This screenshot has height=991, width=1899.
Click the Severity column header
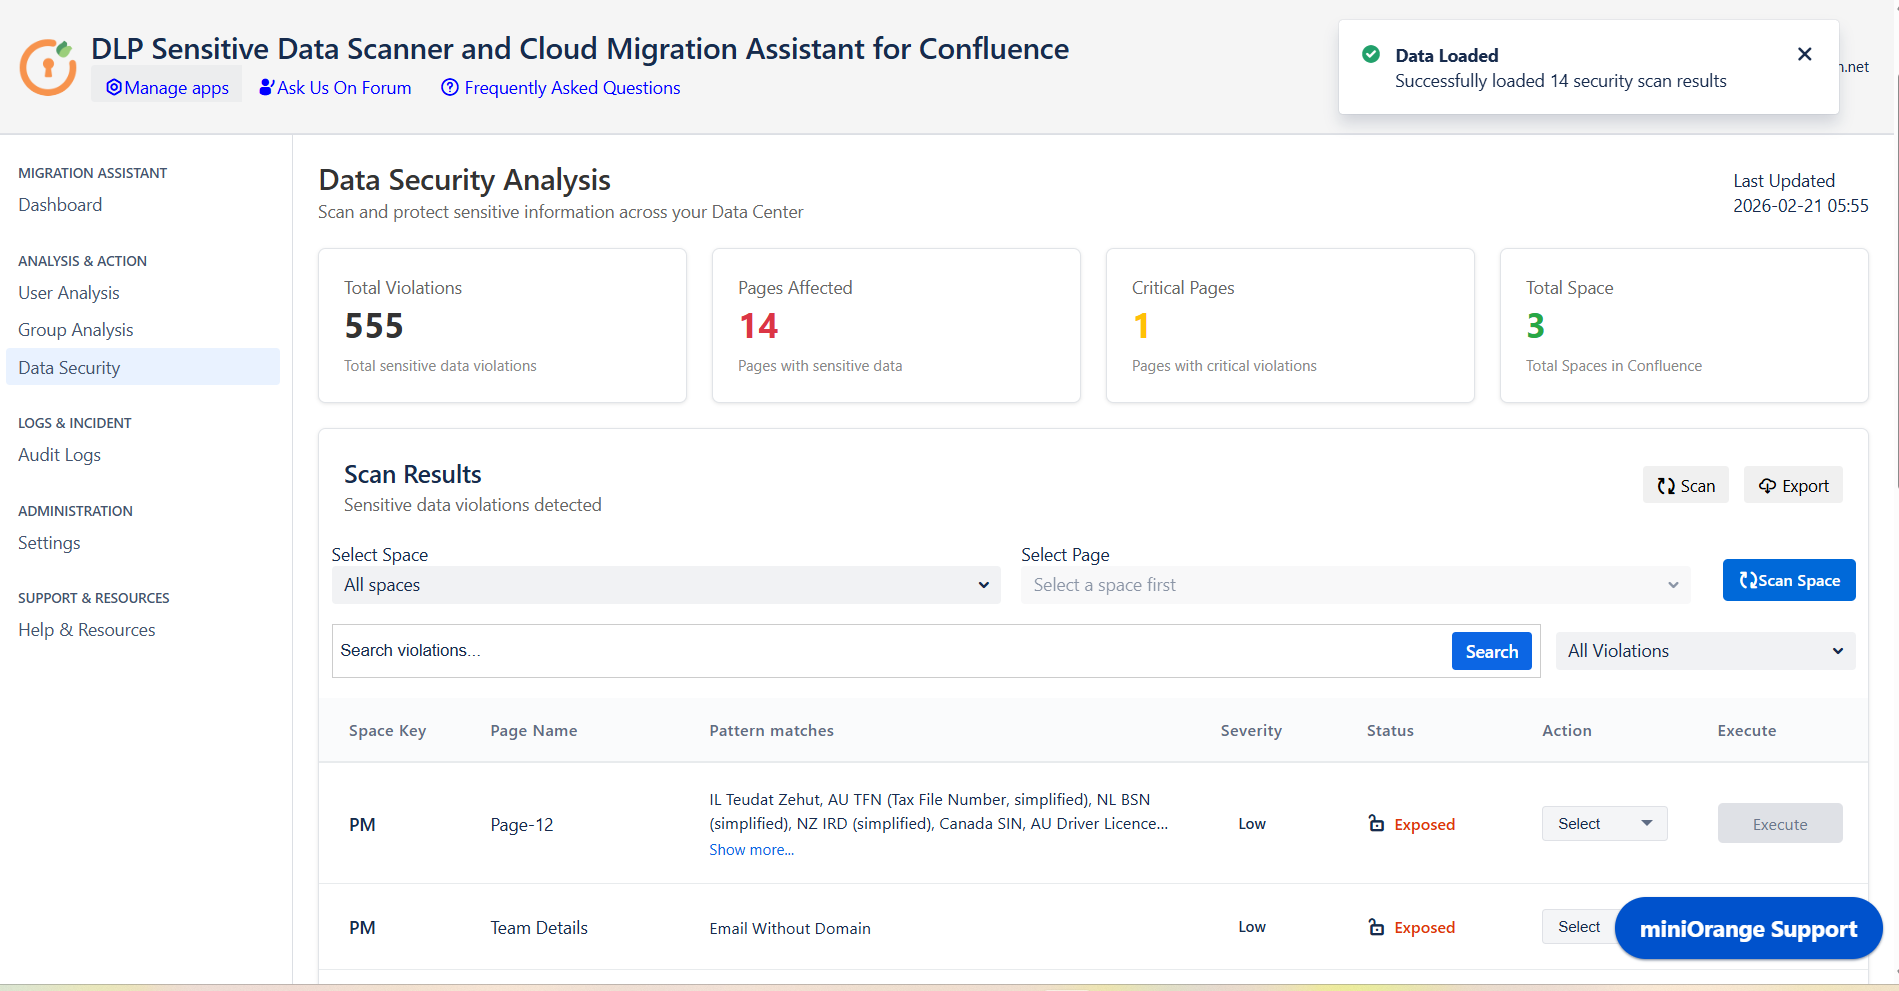pos(1251,731)
